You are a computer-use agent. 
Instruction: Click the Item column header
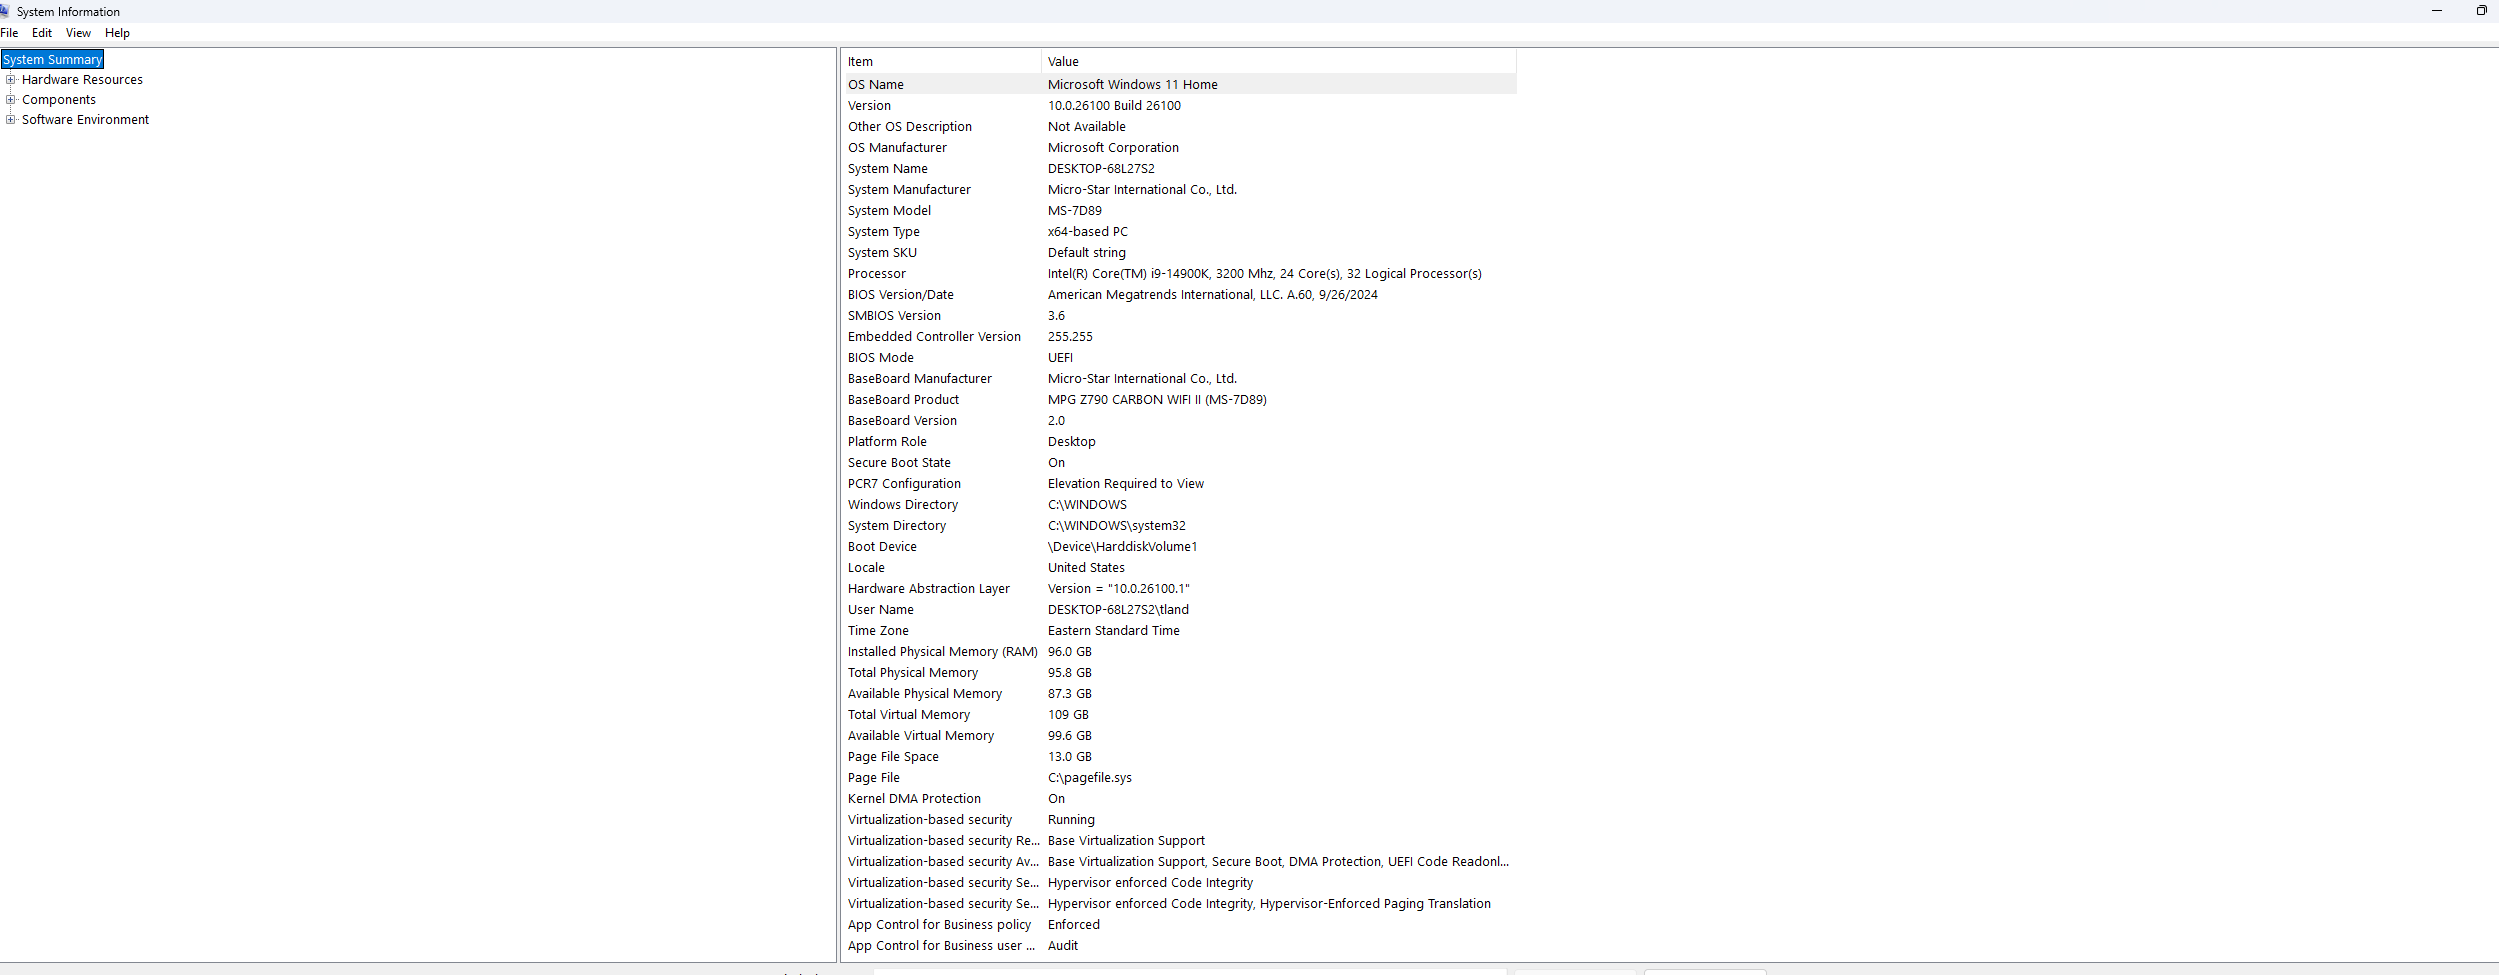(941, 62)
